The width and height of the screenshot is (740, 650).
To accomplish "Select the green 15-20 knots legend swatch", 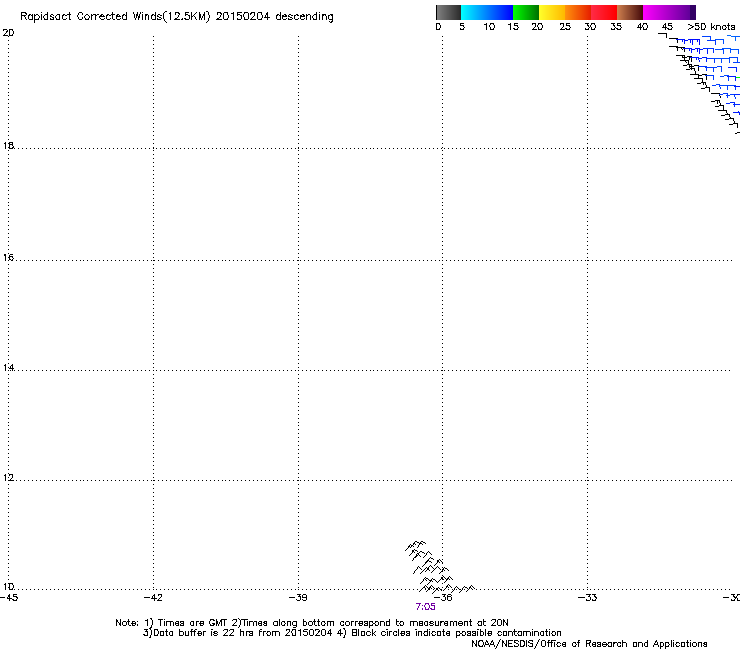I will coord(526,12).
